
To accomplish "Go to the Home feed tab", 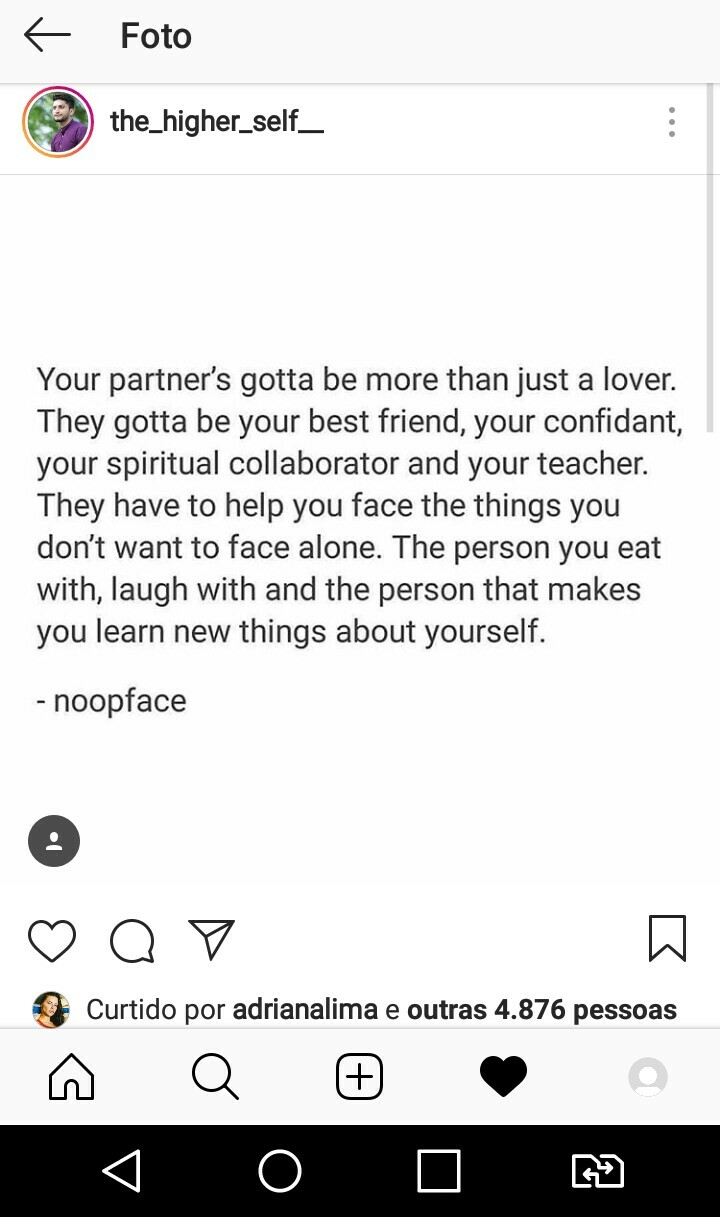I will (x=71, y=1077).
